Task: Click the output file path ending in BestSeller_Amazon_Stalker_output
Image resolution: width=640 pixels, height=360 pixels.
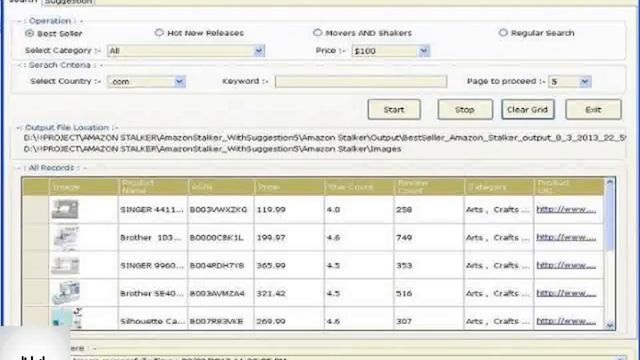Action: [324, 138]
